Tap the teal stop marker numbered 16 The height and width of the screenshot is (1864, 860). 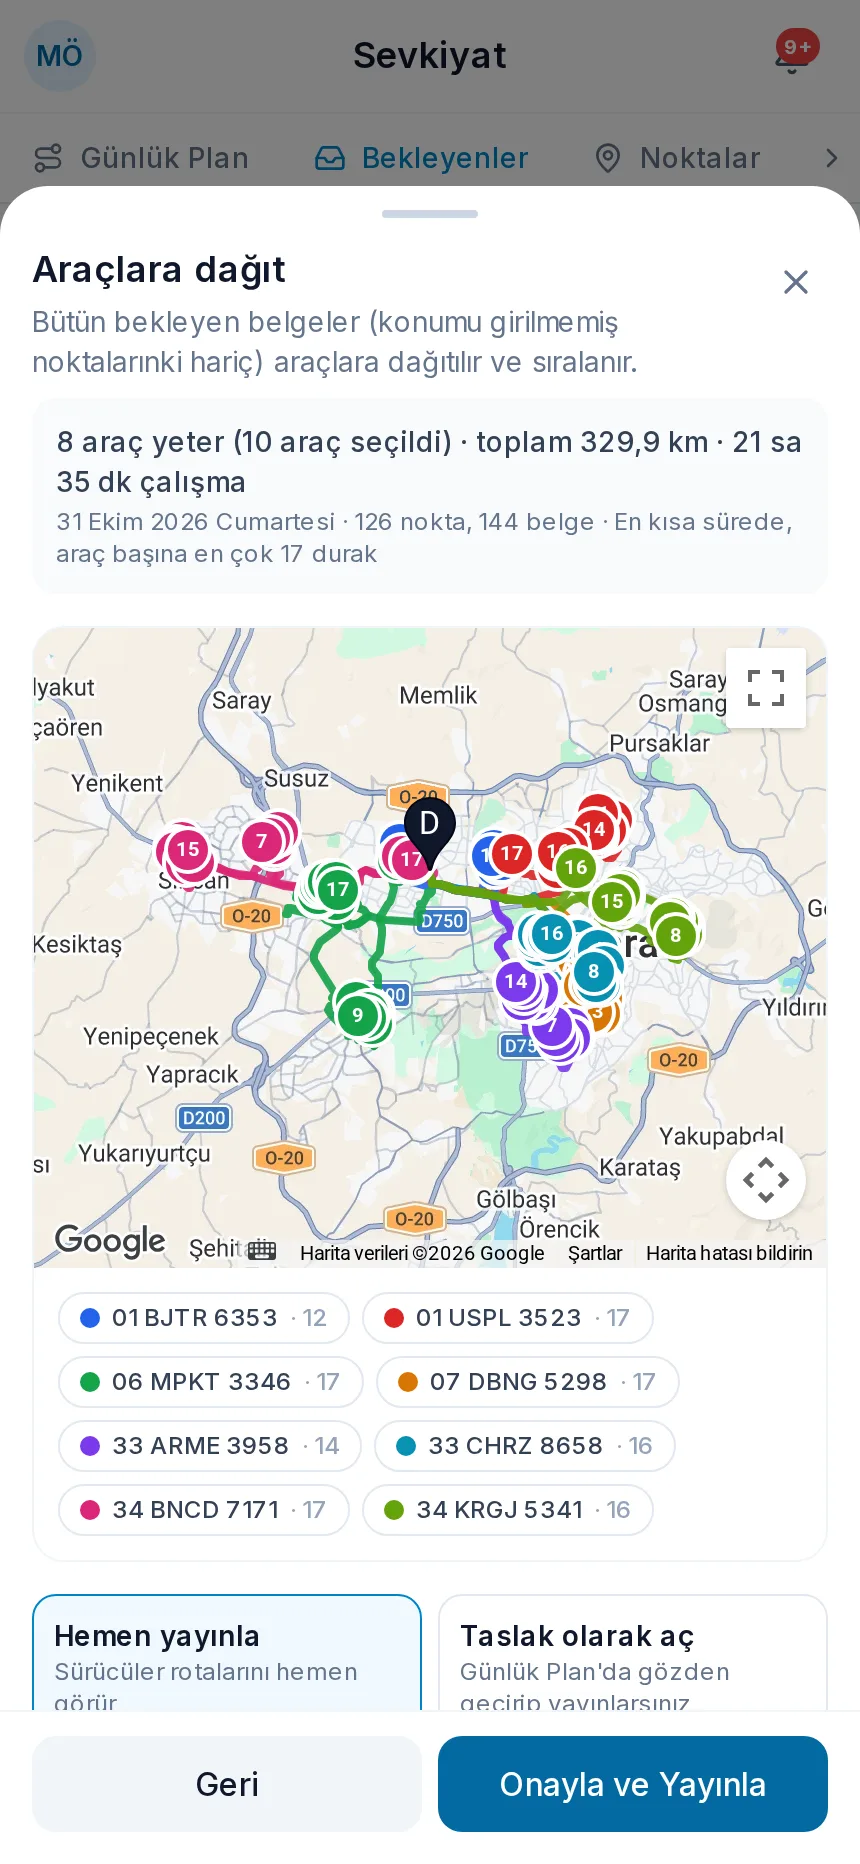coord(552,933)
